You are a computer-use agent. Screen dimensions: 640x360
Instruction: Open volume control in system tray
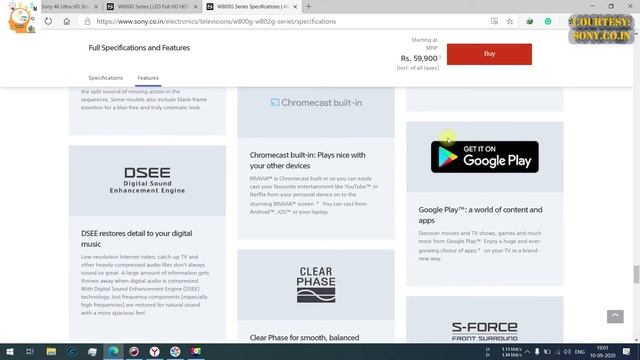coord(567,351)
